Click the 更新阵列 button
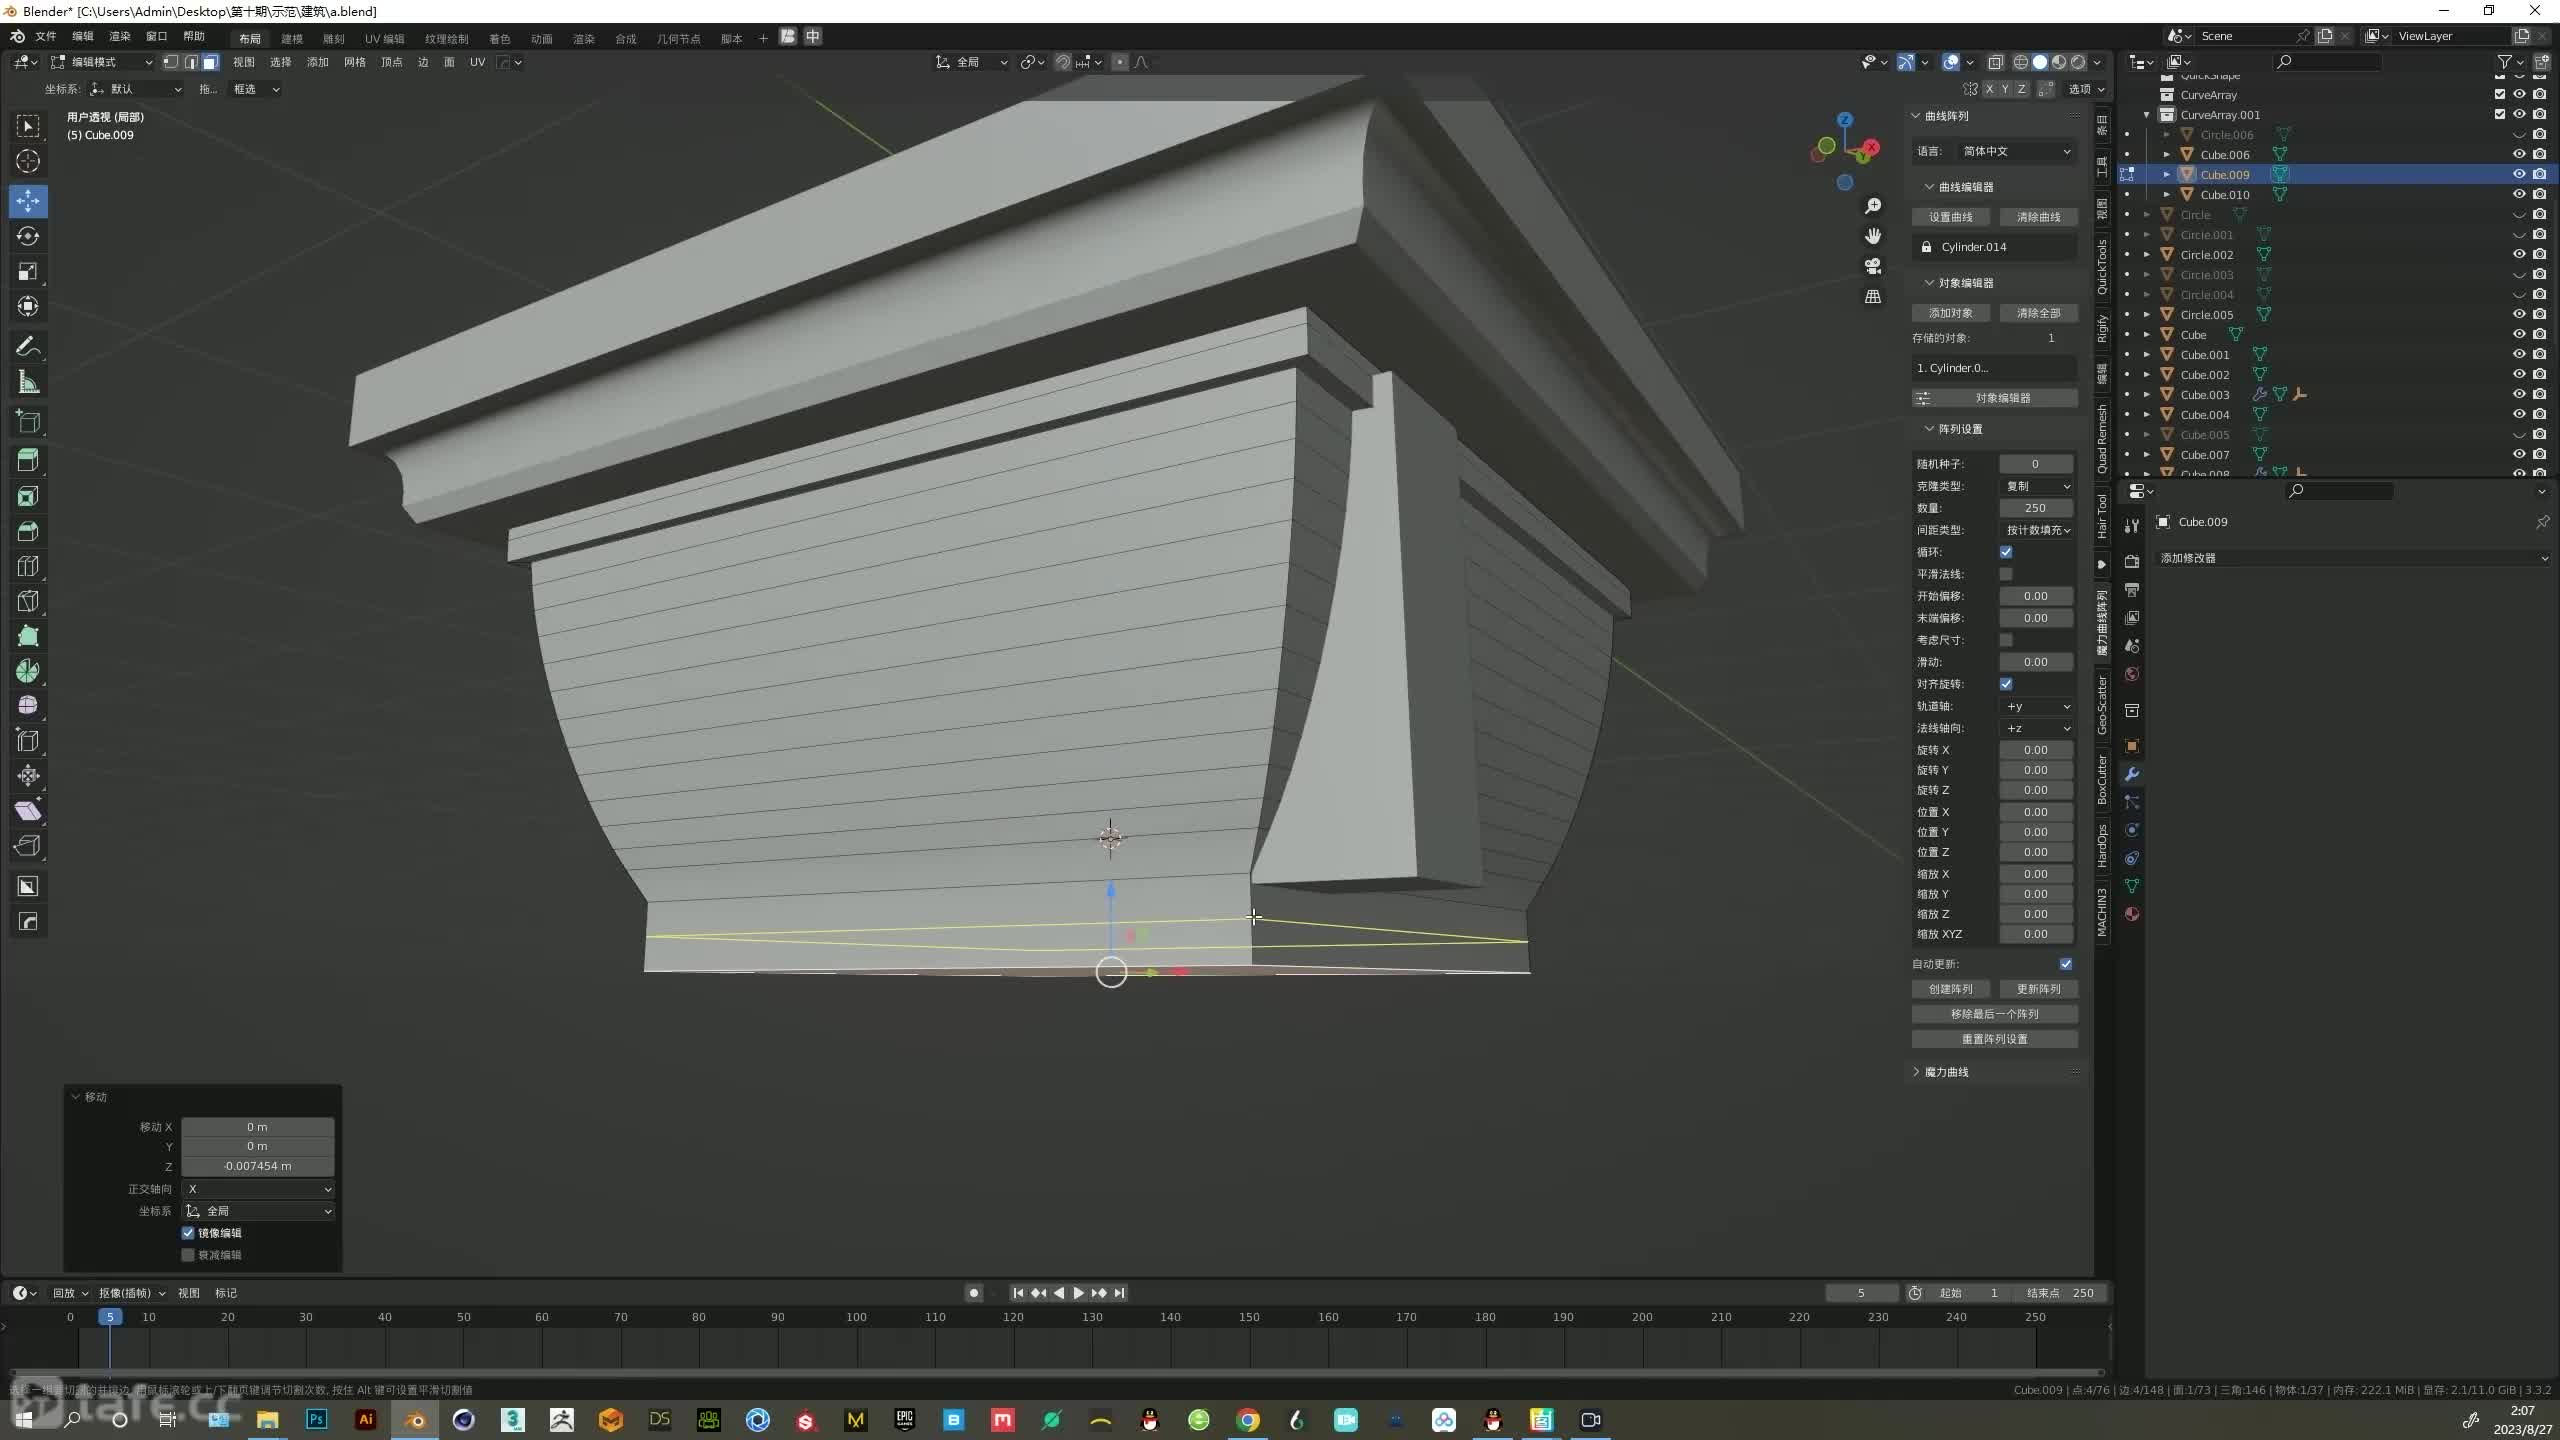The height and width of the screenshot is (1440, 2560). (x=2039, y=989)
